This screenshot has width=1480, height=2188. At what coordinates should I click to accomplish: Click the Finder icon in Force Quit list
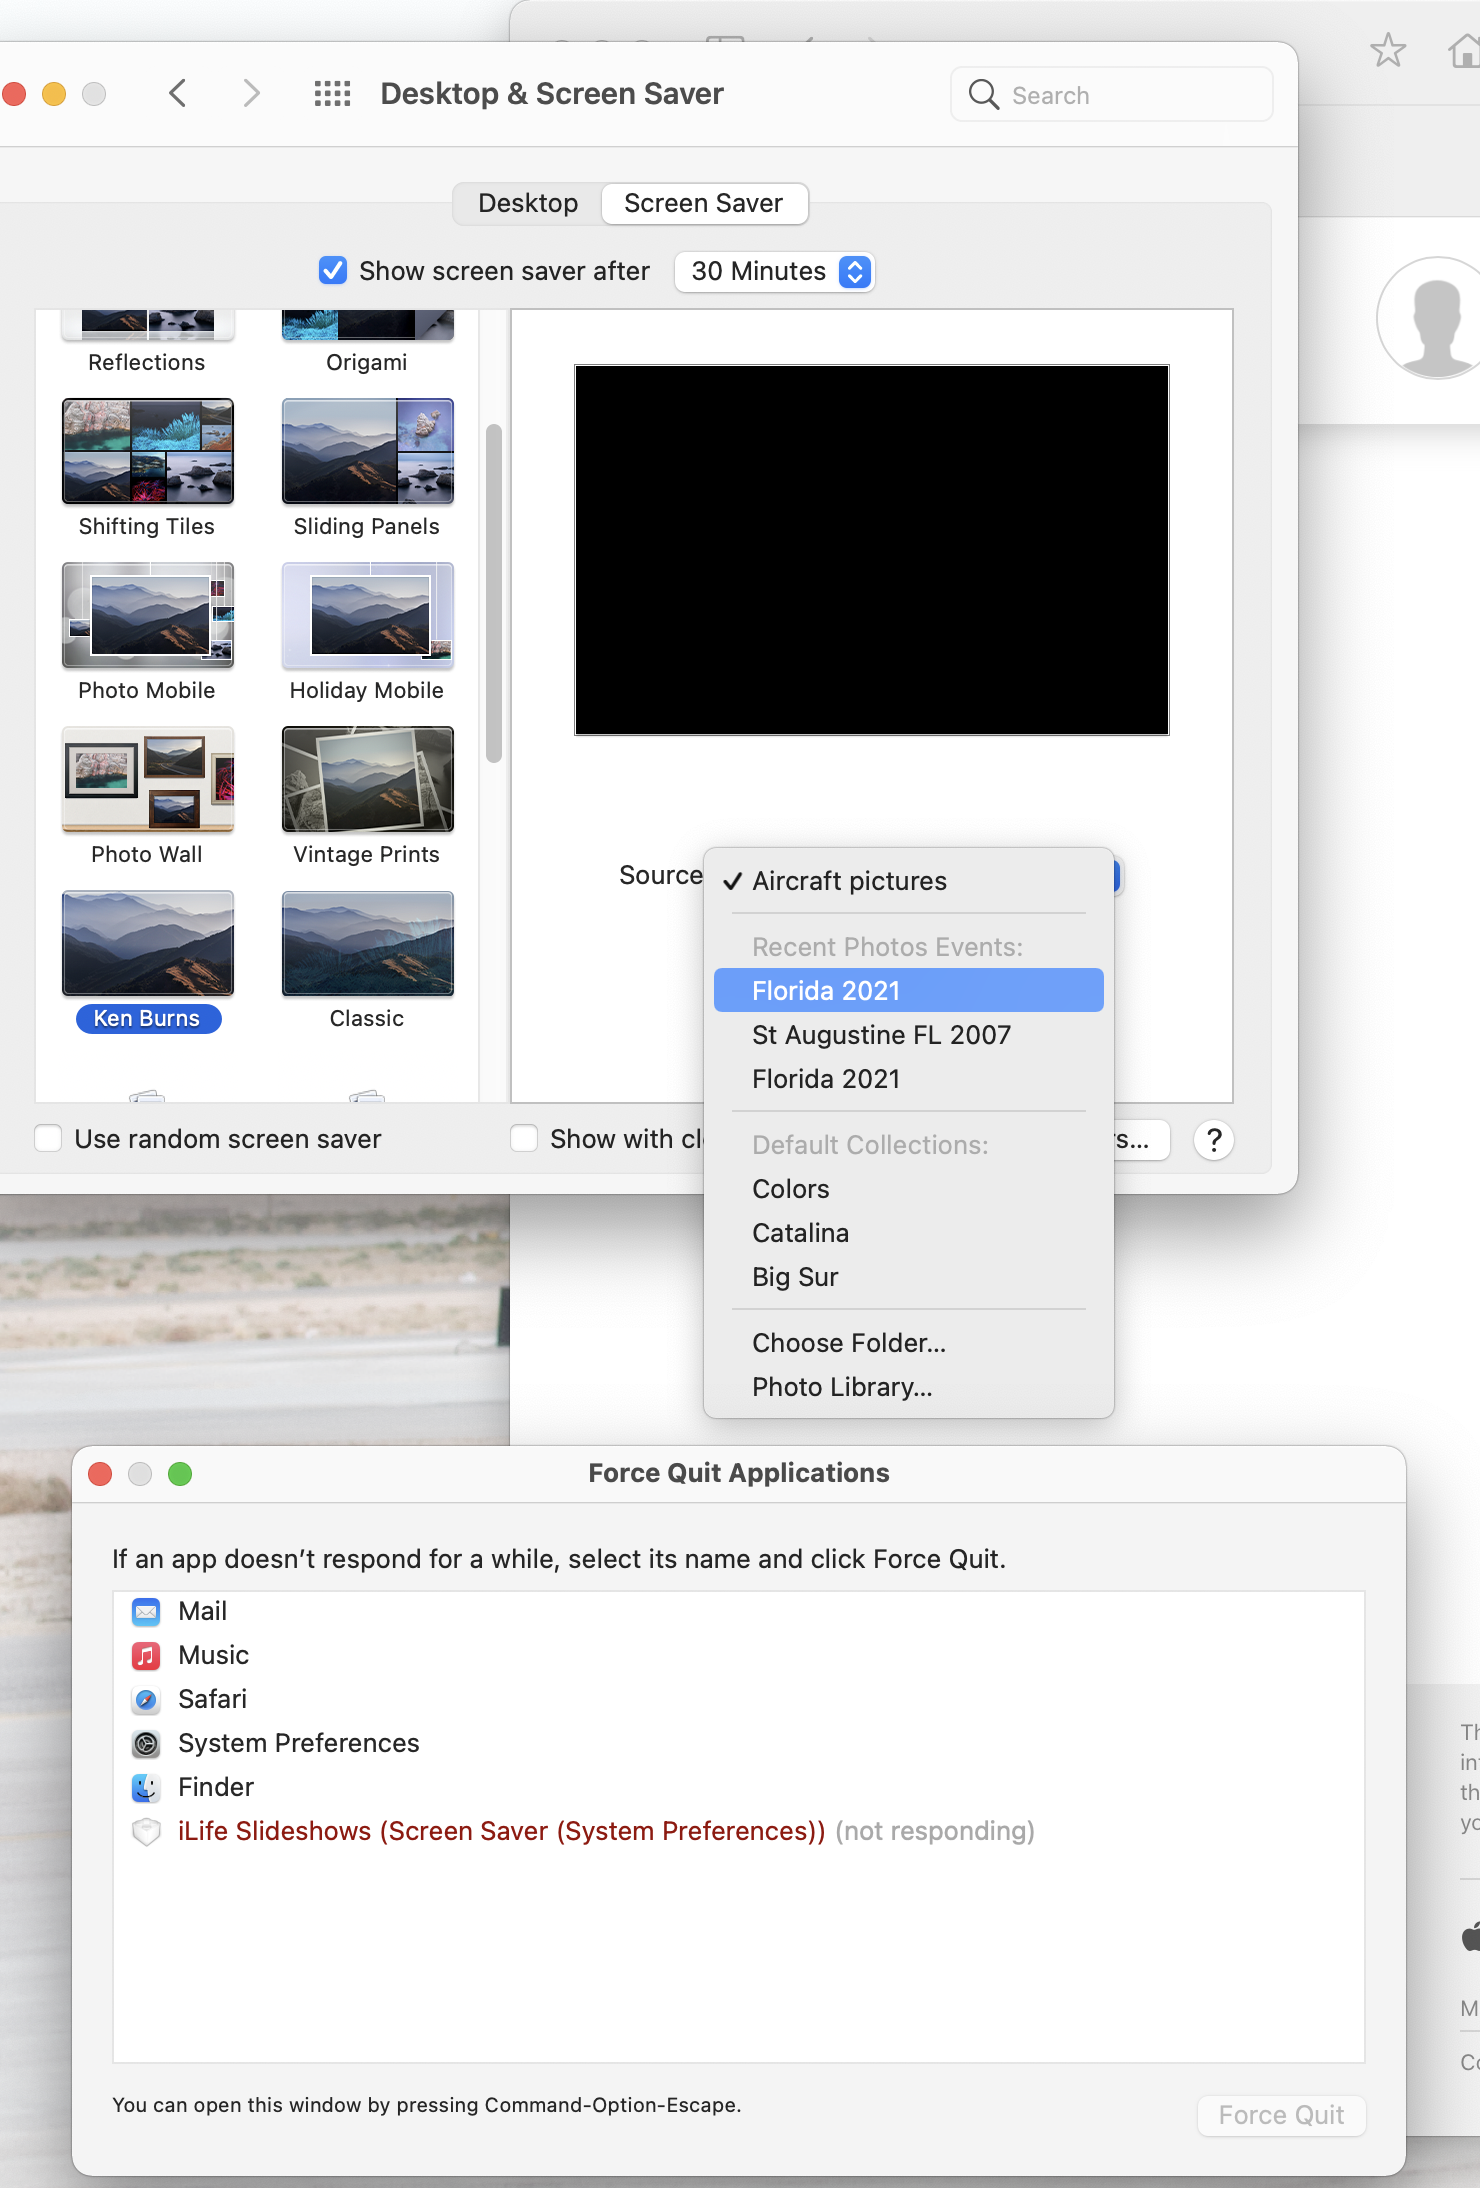(146, 1787)
